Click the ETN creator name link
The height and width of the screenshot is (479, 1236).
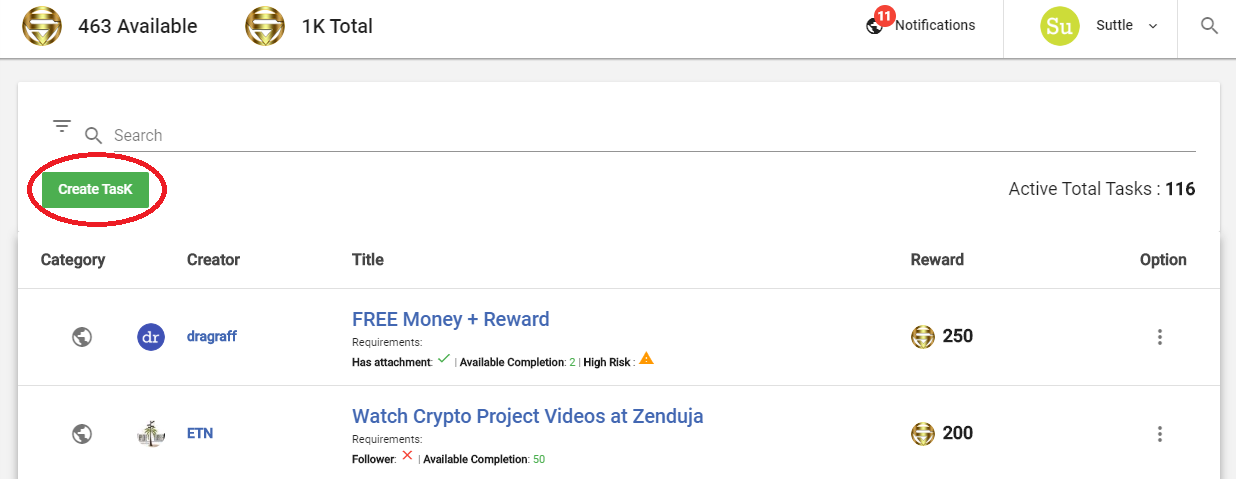pyautogui.click(x=200, y=434)
